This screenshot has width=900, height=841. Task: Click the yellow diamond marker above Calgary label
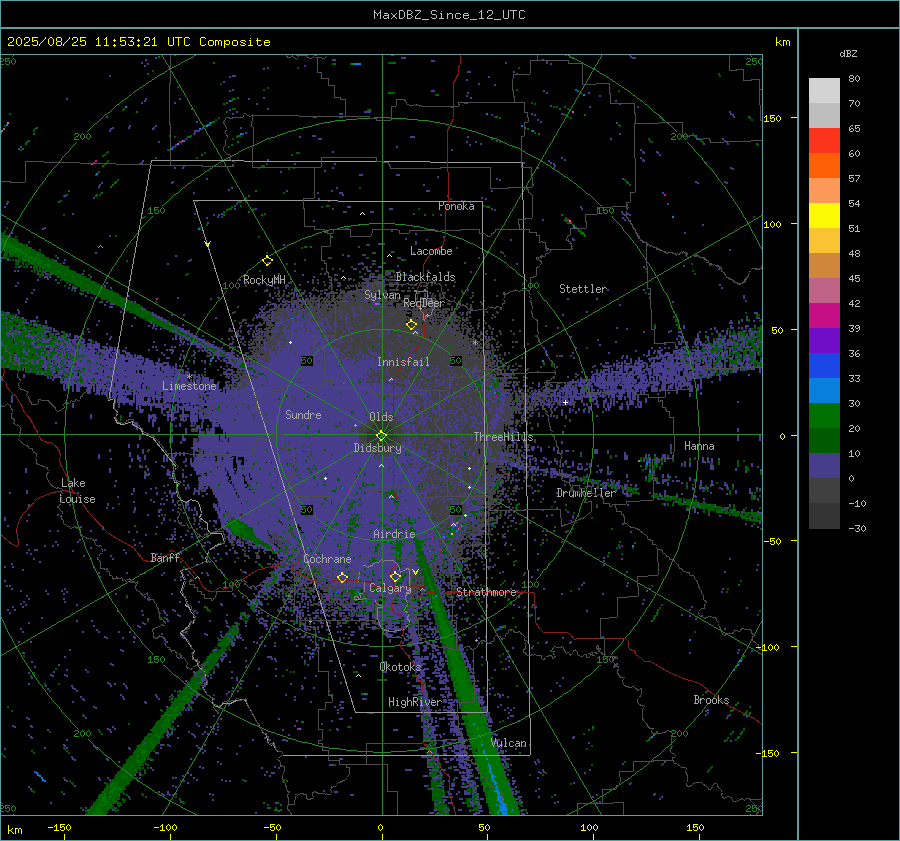pyautogui.click(x=395, y=576)
